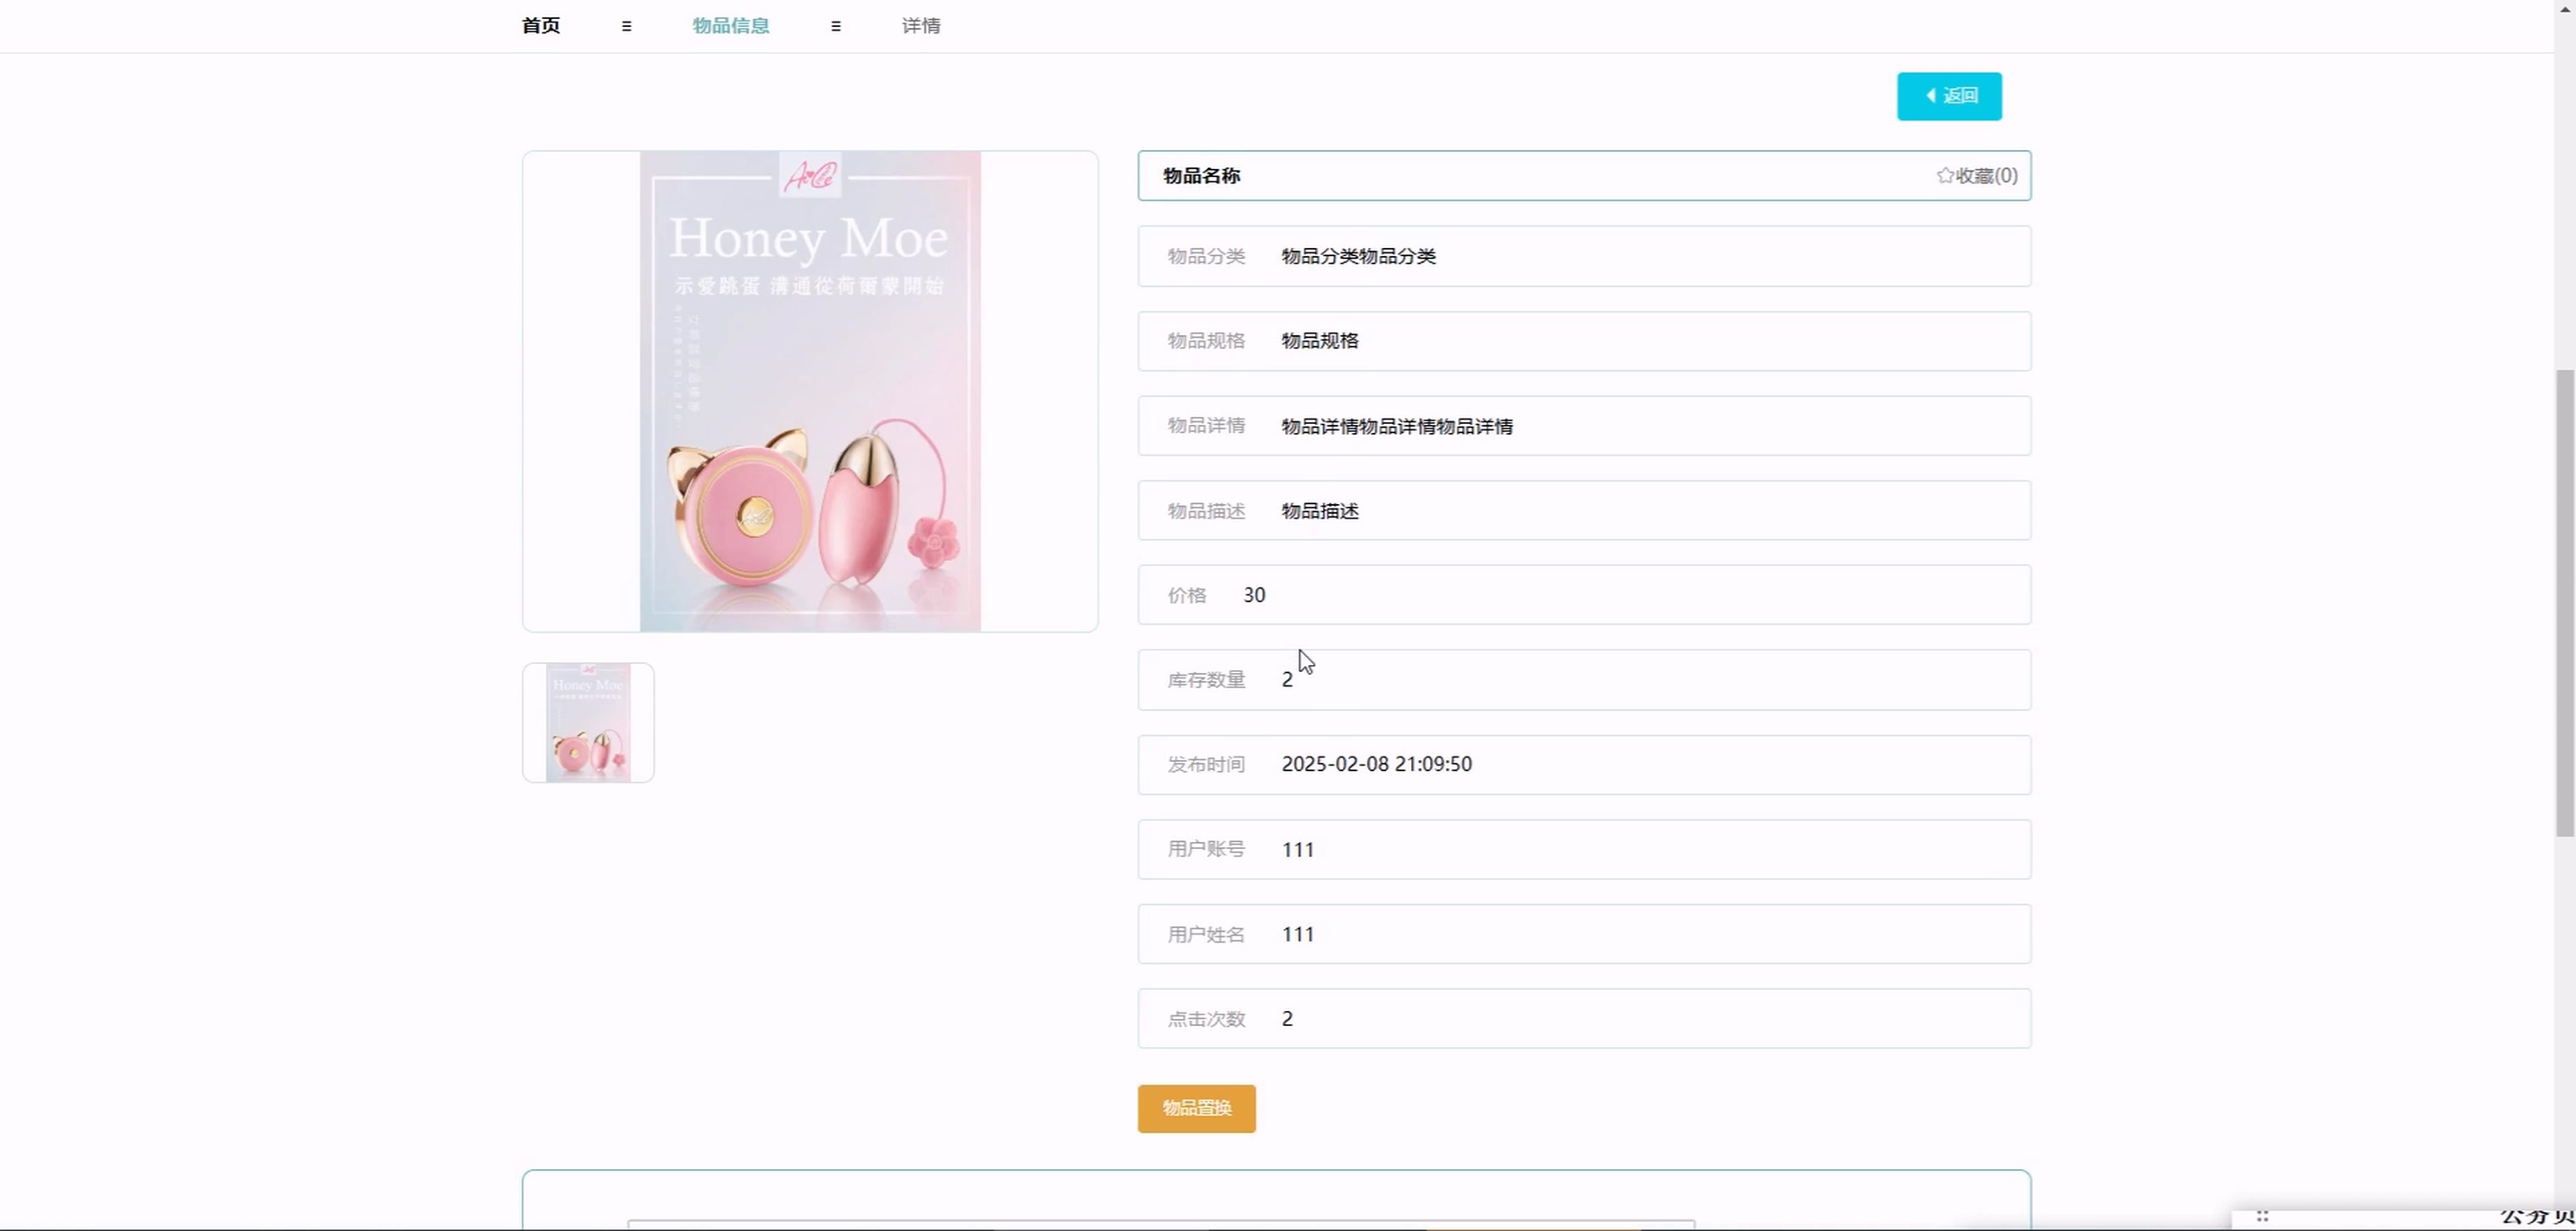Click the 发布时间 date value
Screen dimensions: 2576x1231
1376,764
